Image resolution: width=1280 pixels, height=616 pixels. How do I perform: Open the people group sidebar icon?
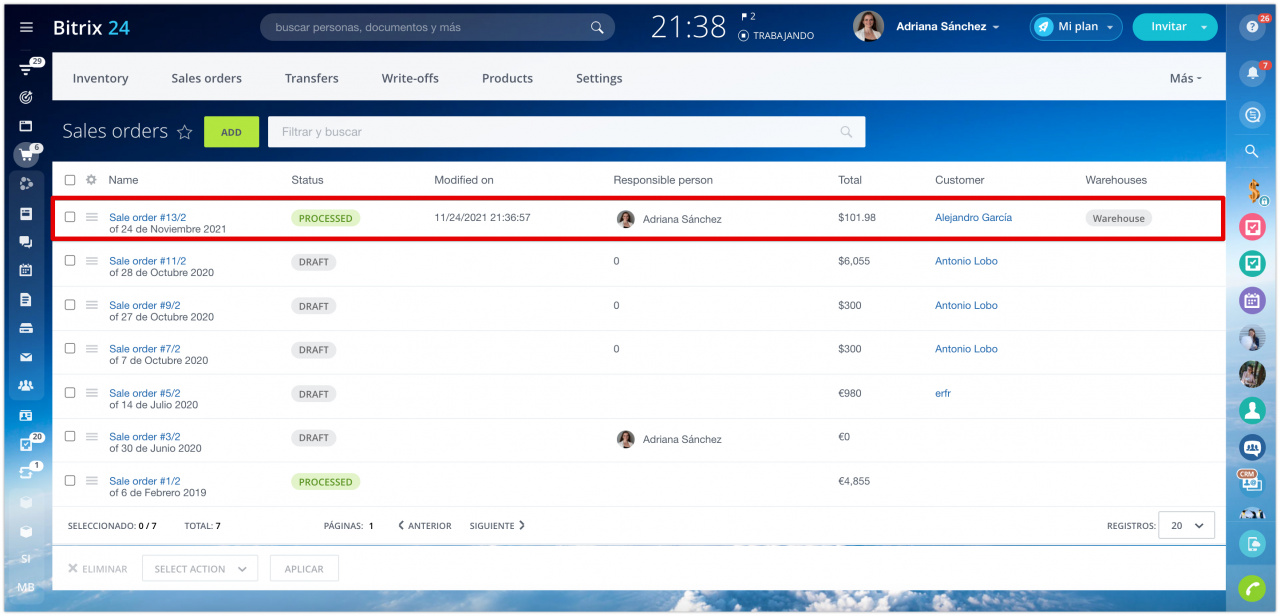point(26,385)
